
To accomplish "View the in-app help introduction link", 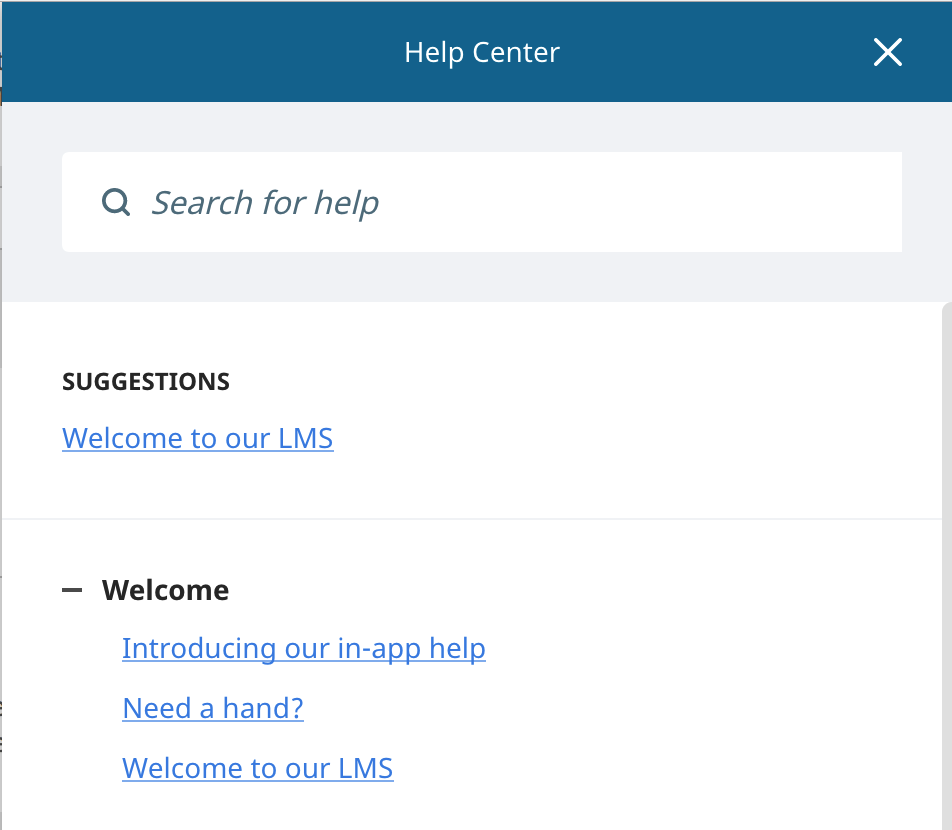I will [304, 648].
